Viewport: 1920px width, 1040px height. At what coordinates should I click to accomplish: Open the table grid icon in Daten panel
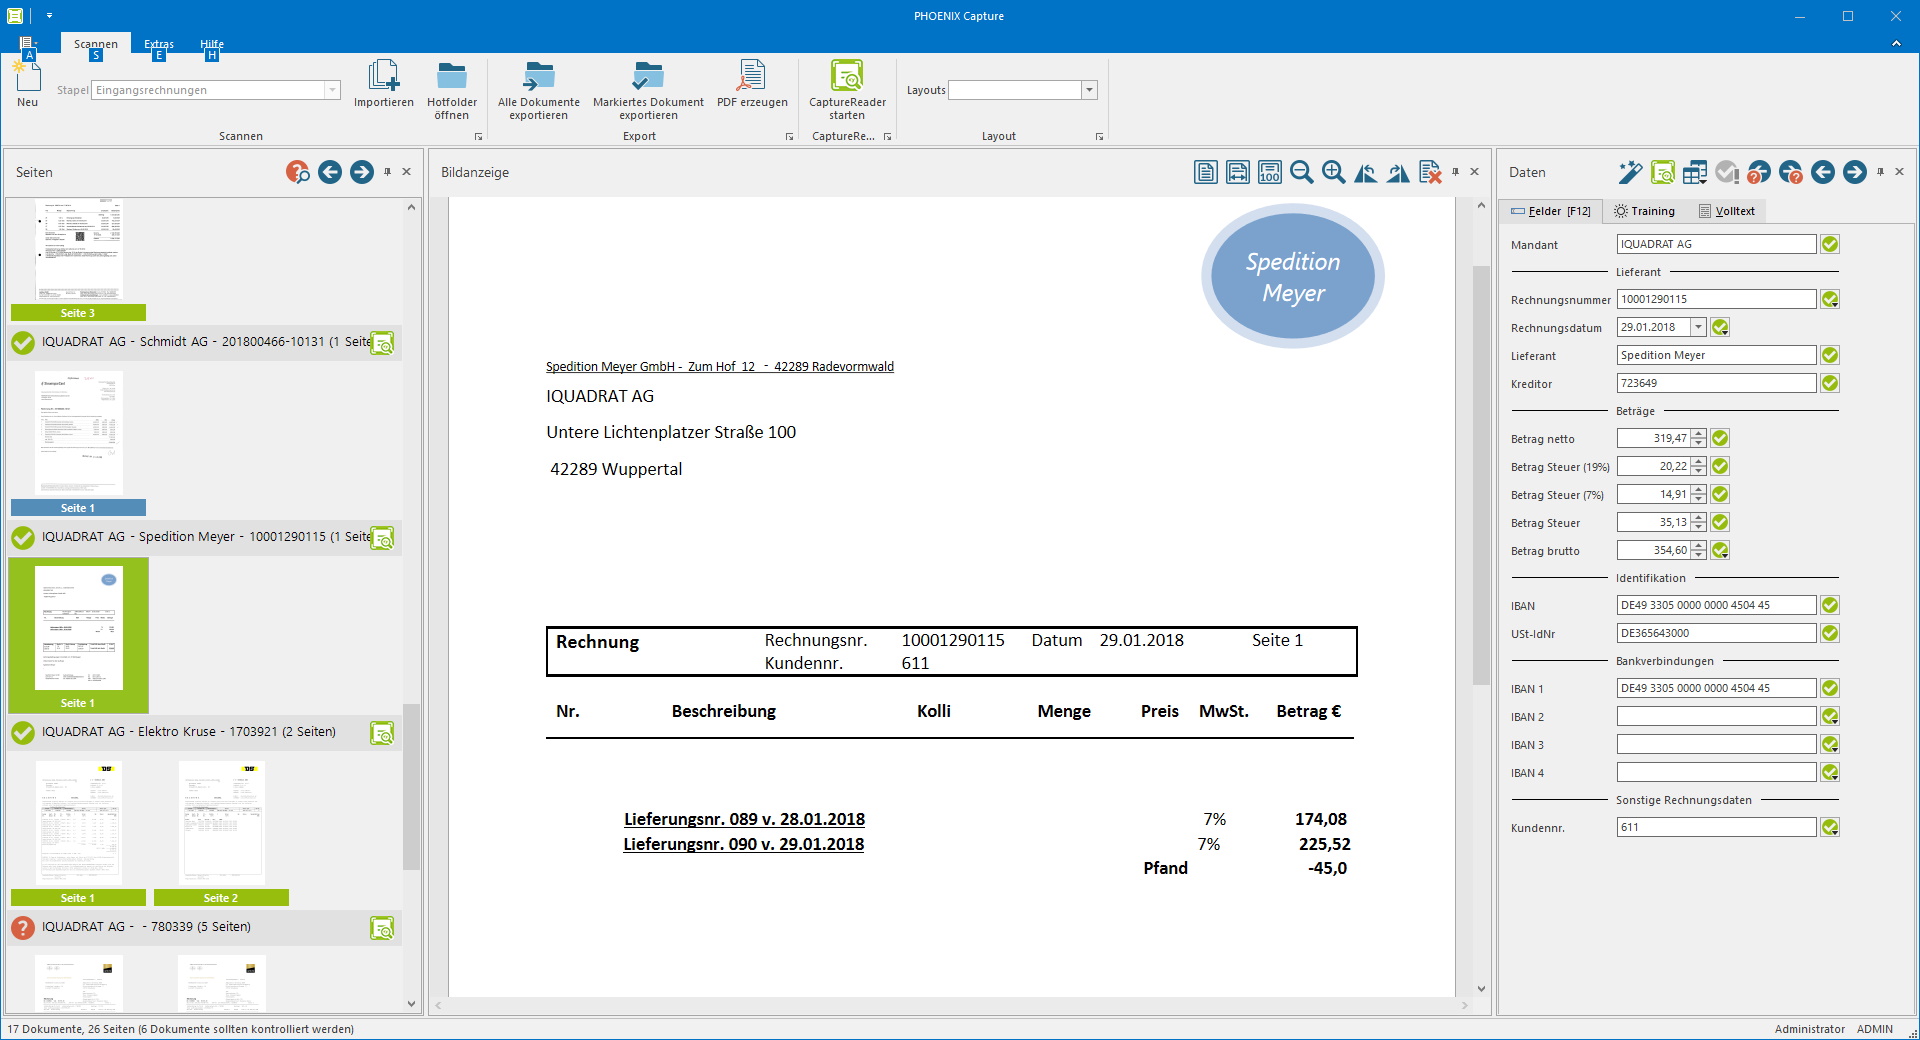pyautogui.click(x=1695, y=172)
